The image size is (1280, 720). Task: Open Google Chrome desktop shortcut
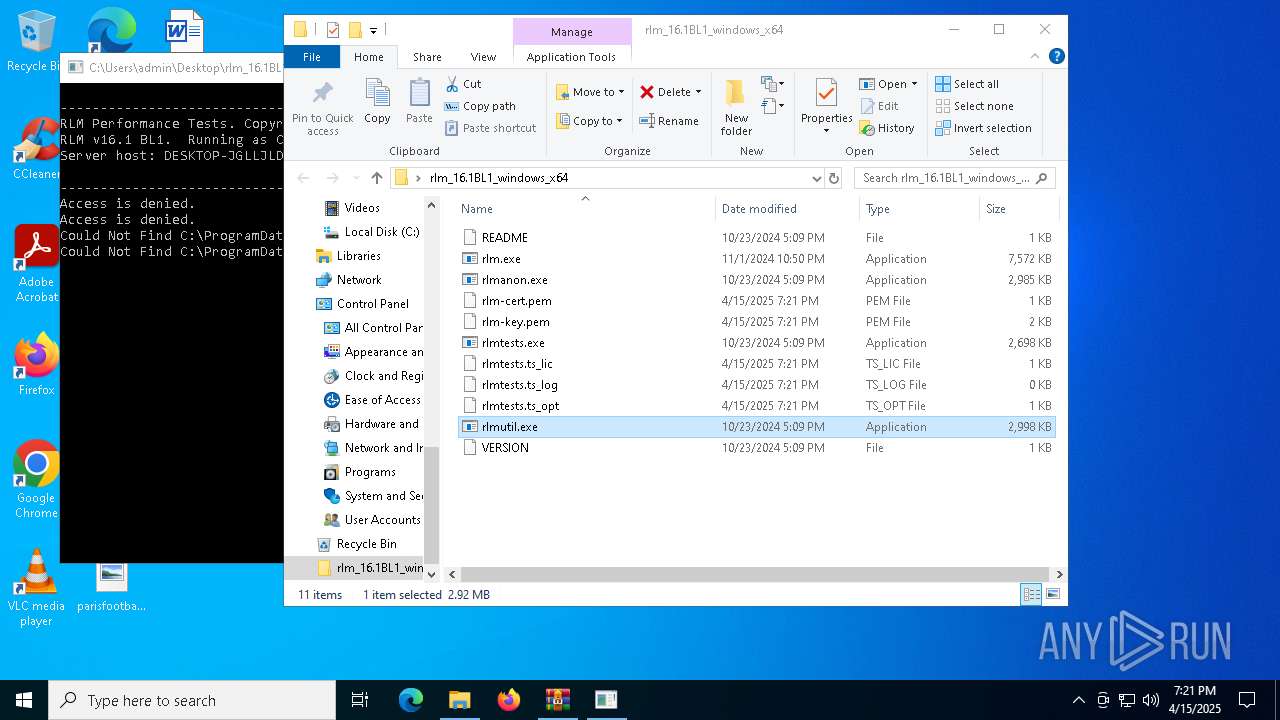coord(36,480)
